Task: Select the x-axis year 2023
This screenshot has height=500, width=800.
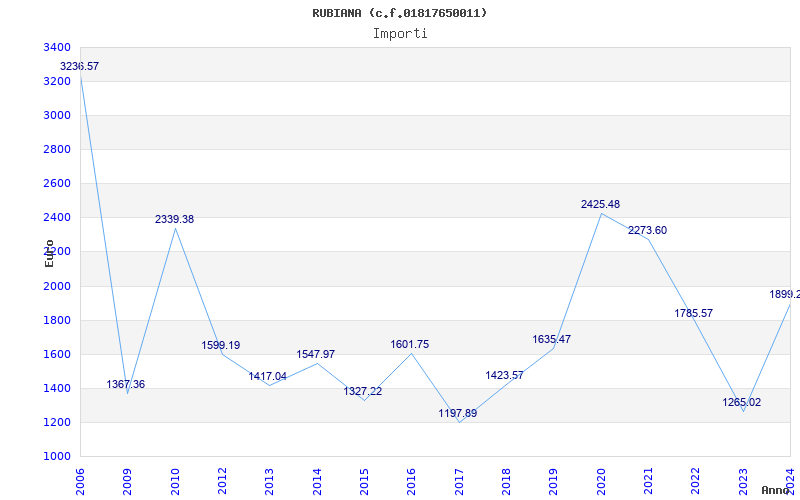Action: [x=743, y=482]
